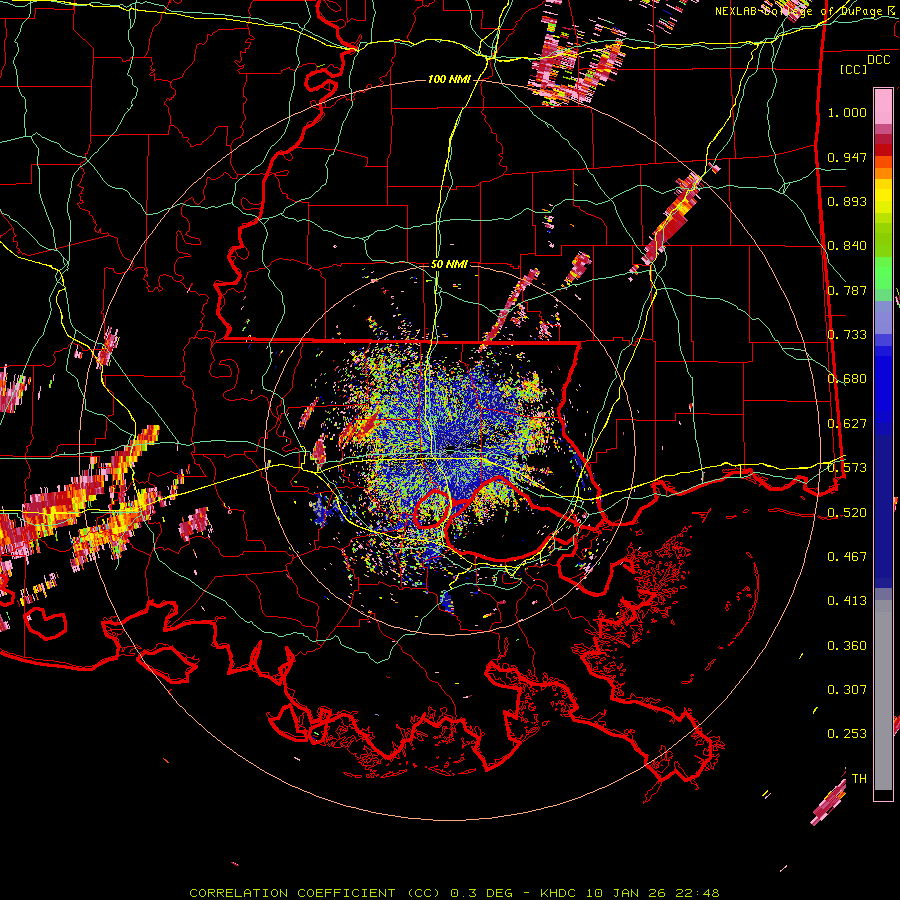Pick the bright green segment of color bar

pyautogui.click(x=883, y=274)
